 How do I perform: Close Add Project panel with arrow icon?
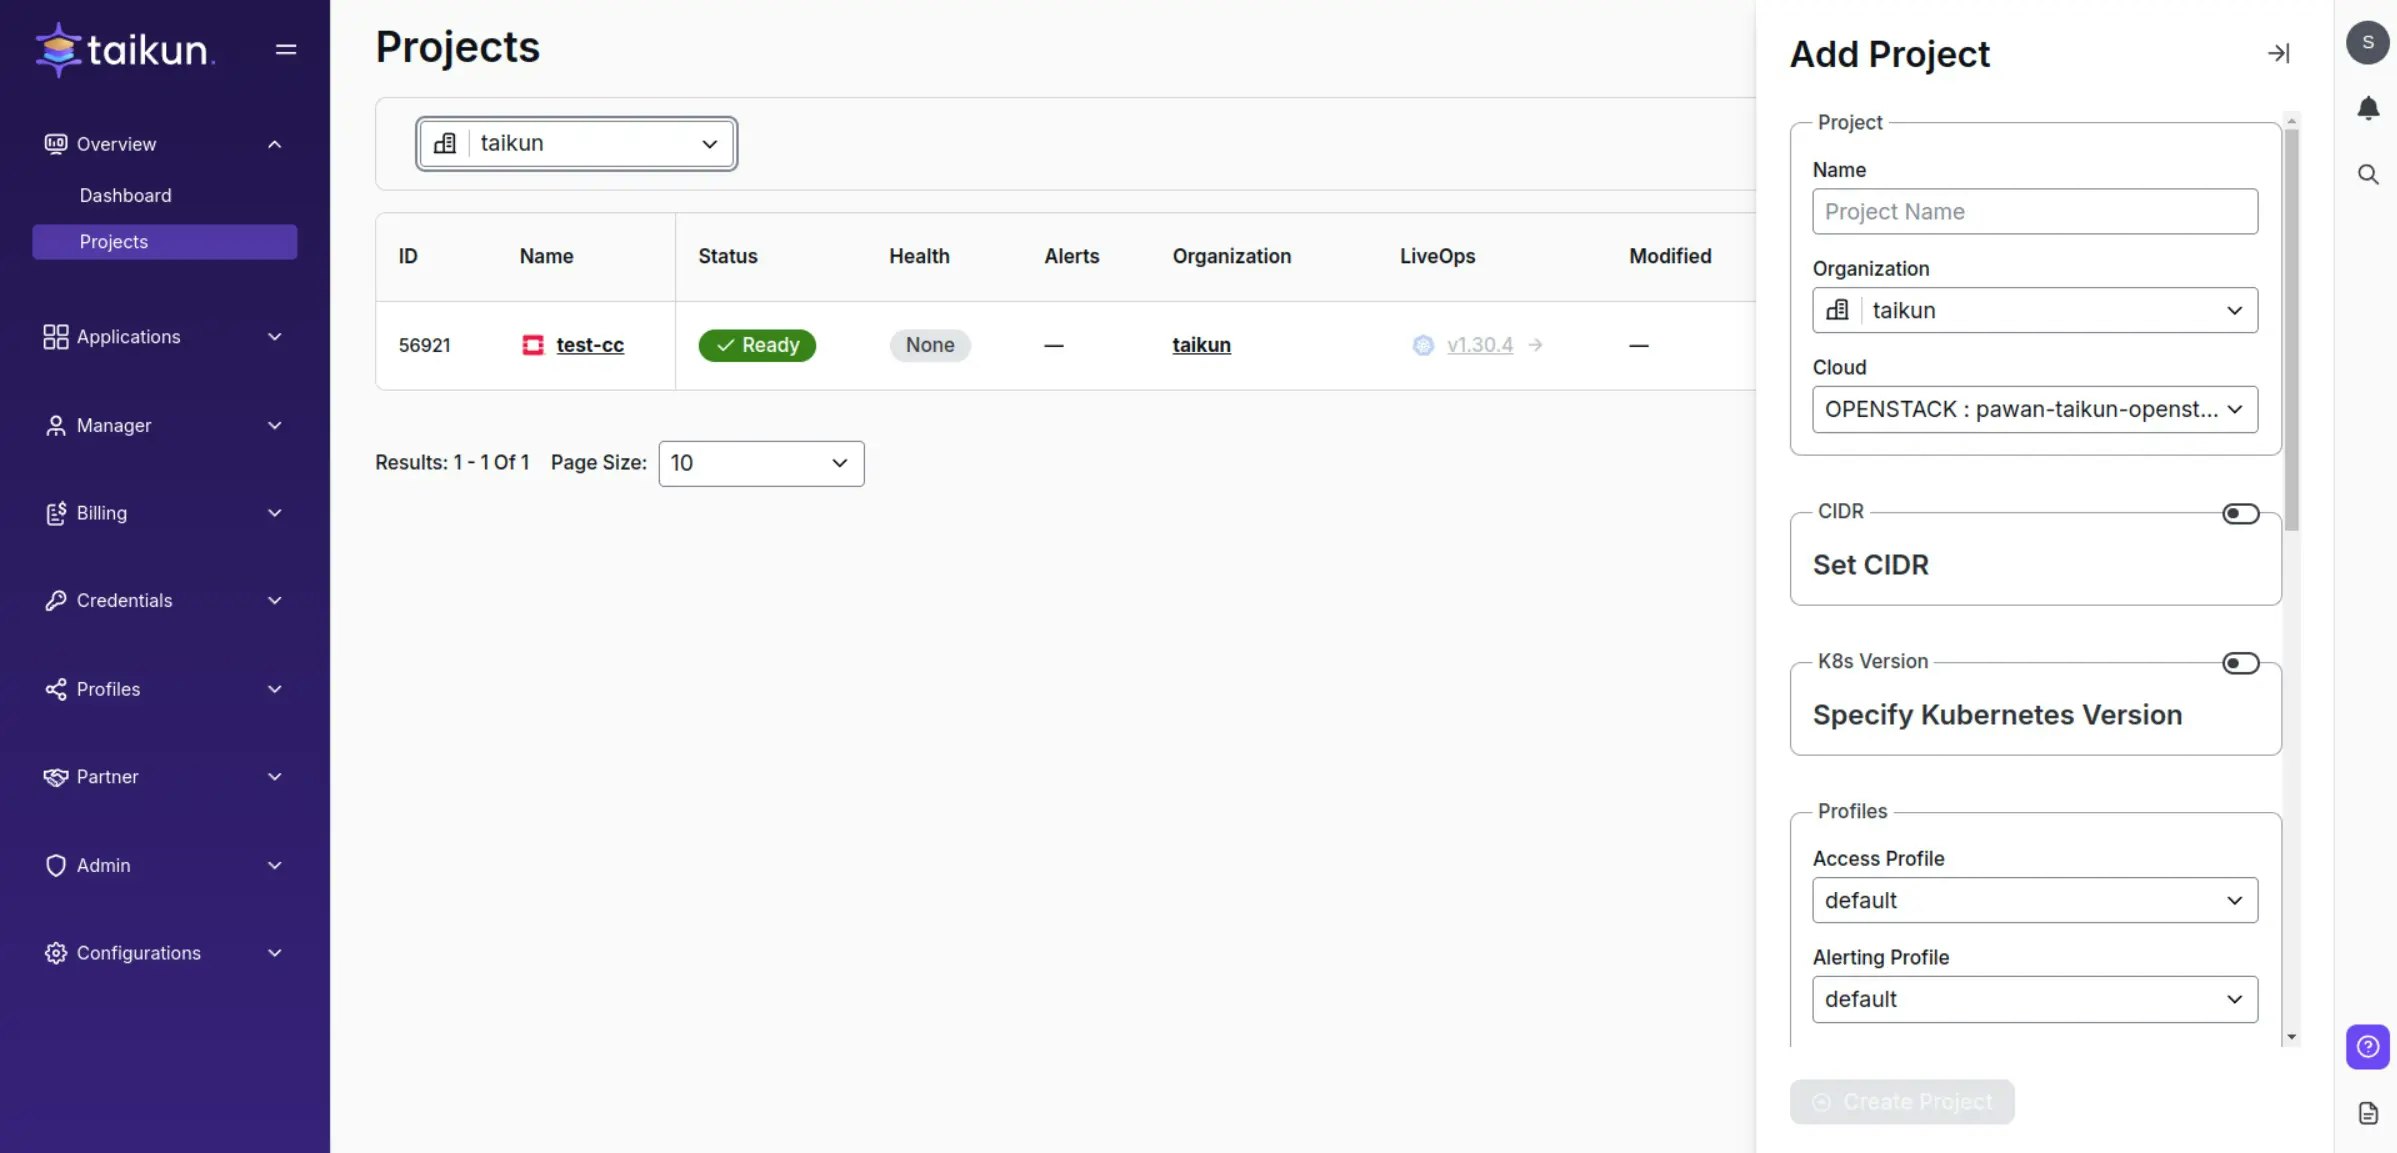coord(2278,53)
